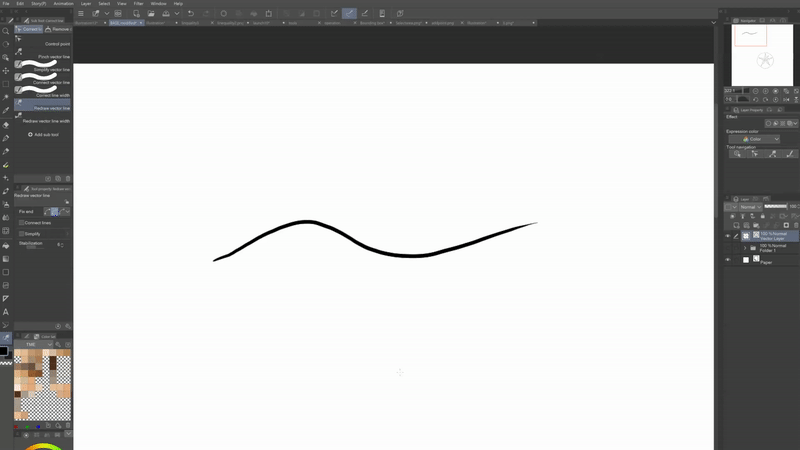Screen dimensions: 800x450
Task: Click the Navigator canvas thumbnail
Action: [762, 55]
